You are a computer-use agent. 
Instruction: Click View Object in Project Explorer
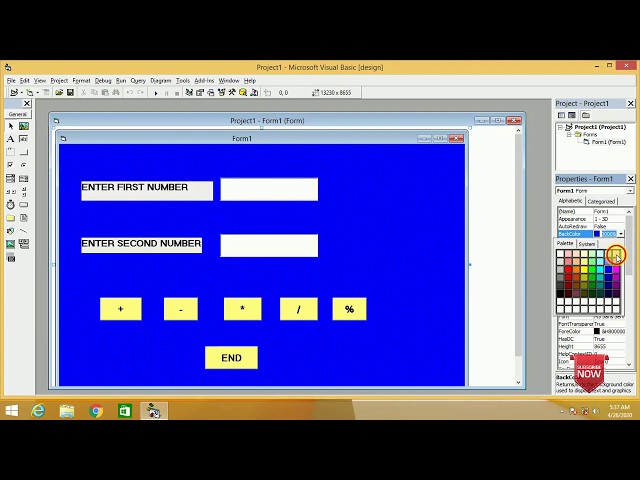pyautogui.click(x=572, y=115)
